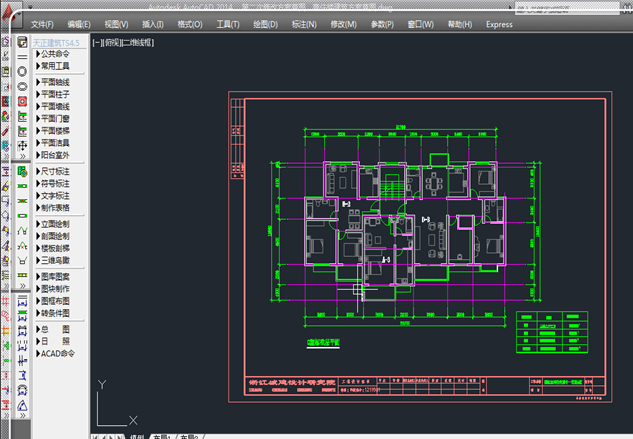The width and height of the screenshot is (633, 439).
Task: Select the yellow-green horizontal bar icon
Action: (22, 275)
